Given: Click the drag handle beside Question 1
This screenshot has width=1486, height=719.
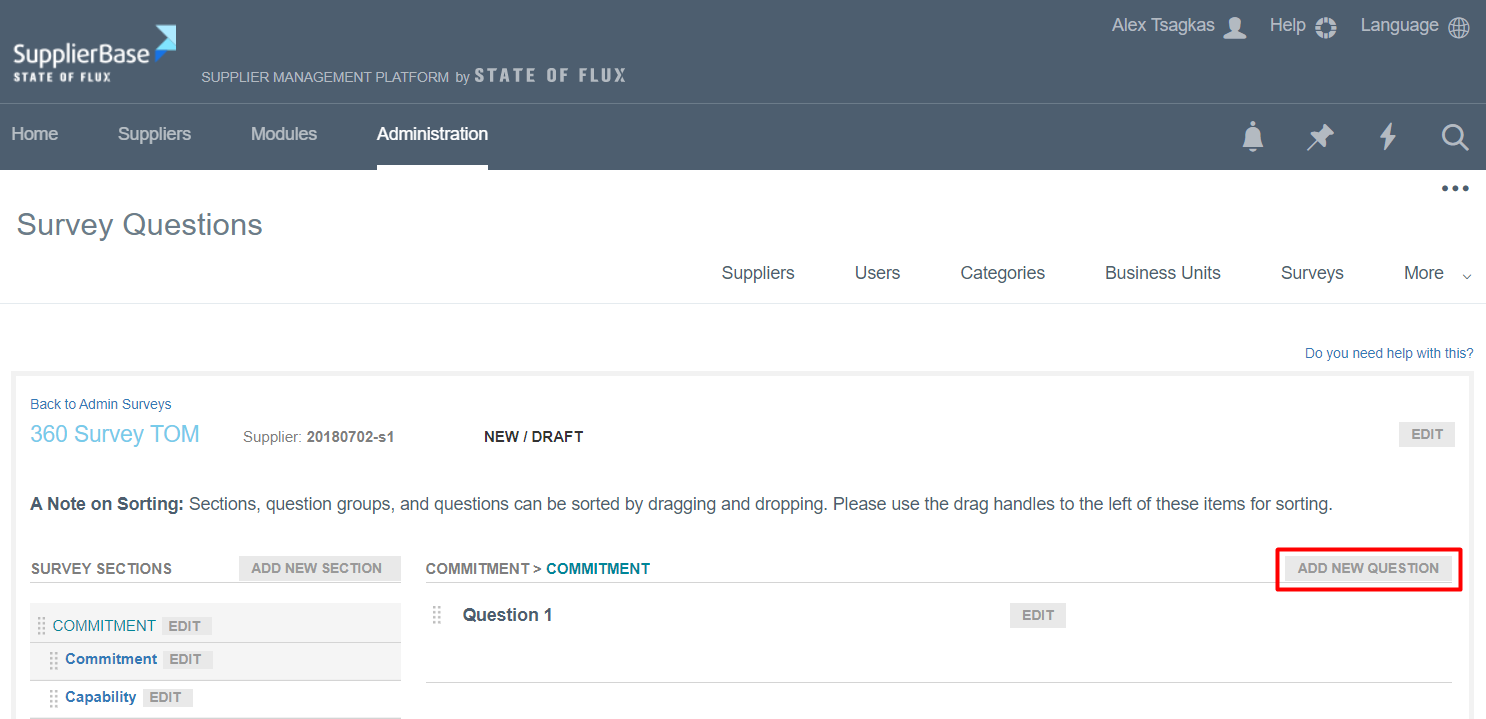Looking at the screenshot, I should pos(437,615).
